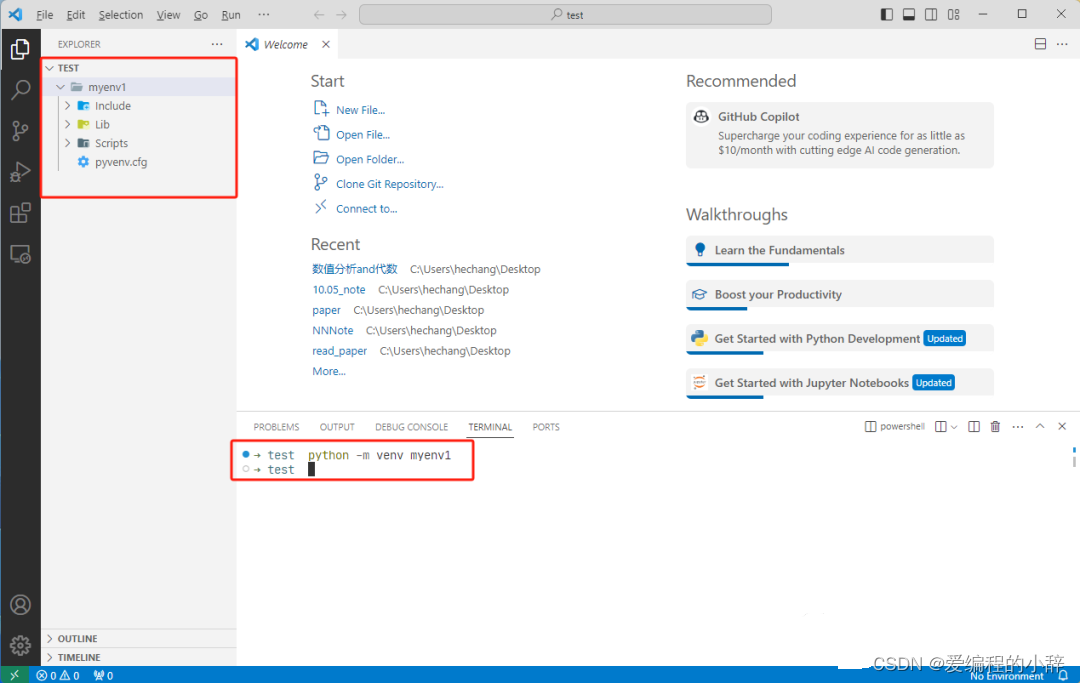Open the Accounts menu
This screenshot has height=683, width=1080.
click(21, 605)
